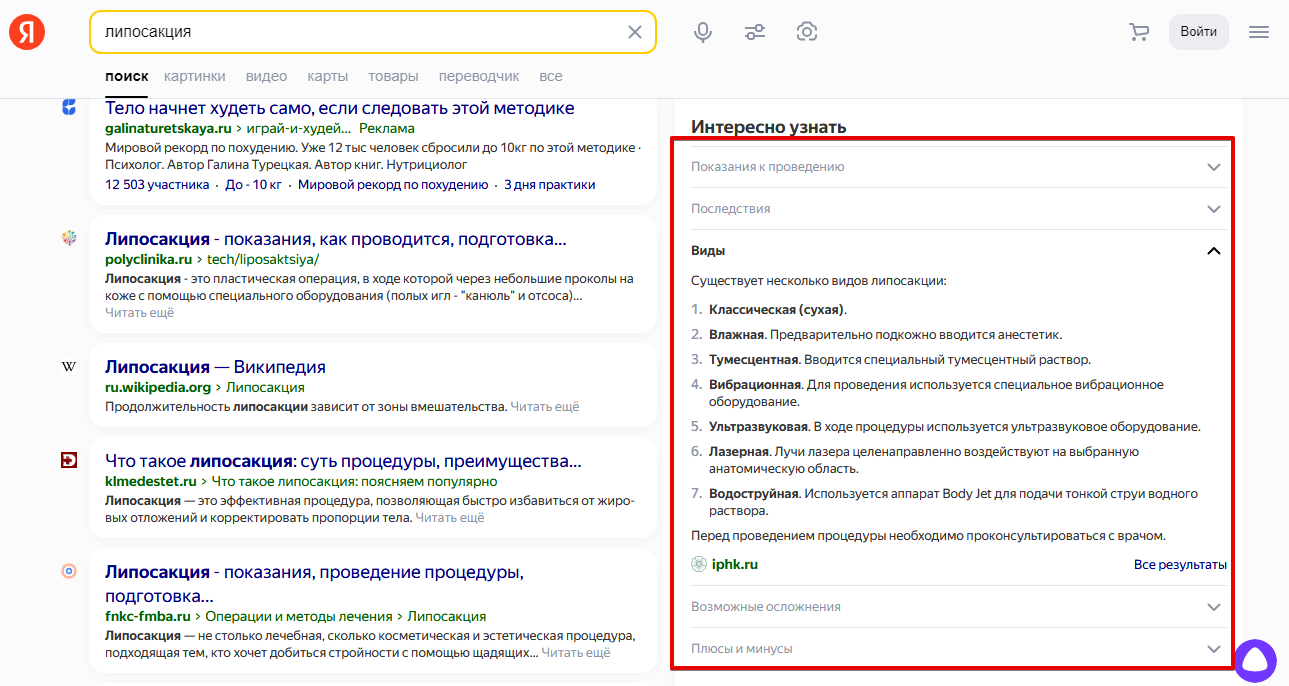Open fnkc-fmba Липосакция result title
This screenshot has height=686, width=1289.
pyautogui.click(x=314, y=584)
